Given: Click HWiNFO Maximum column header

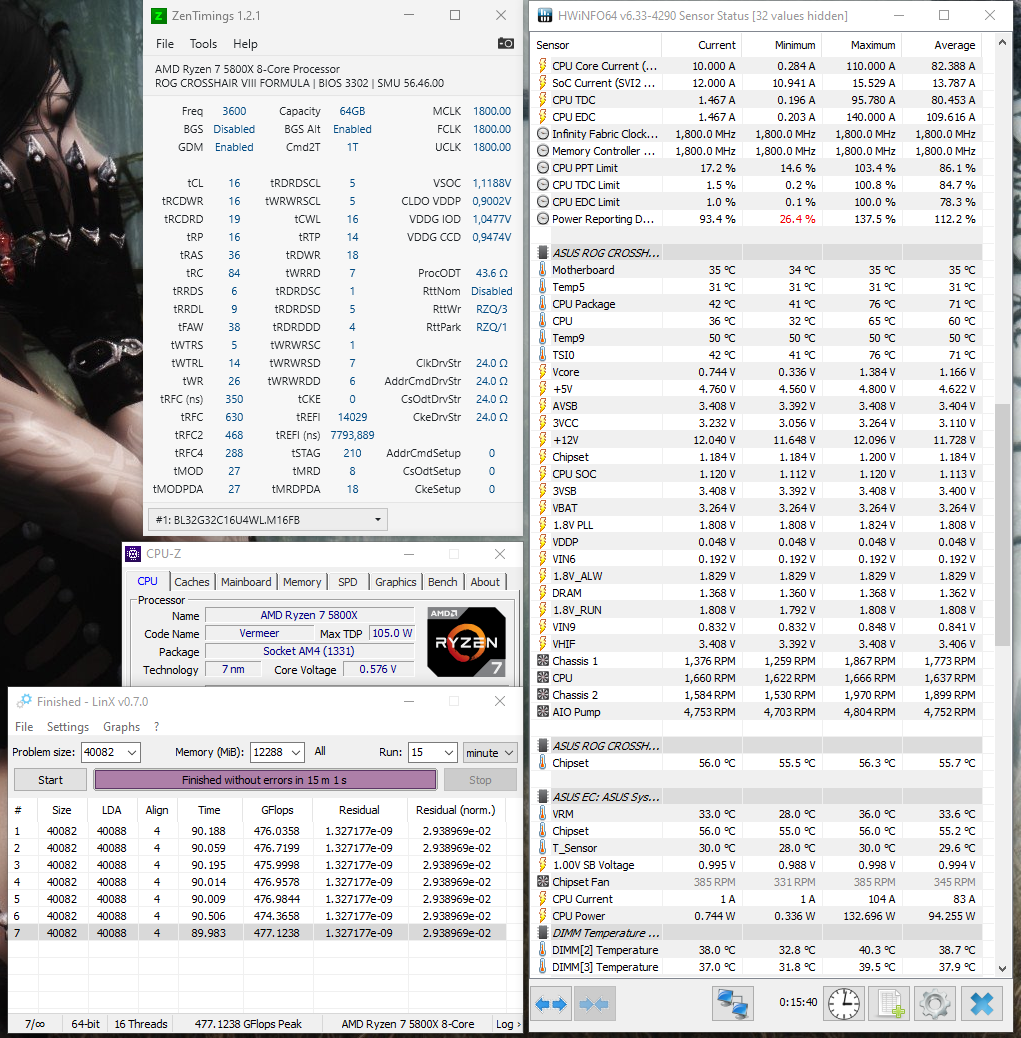Looking at the screenshot, I should [x=861, y=45].
